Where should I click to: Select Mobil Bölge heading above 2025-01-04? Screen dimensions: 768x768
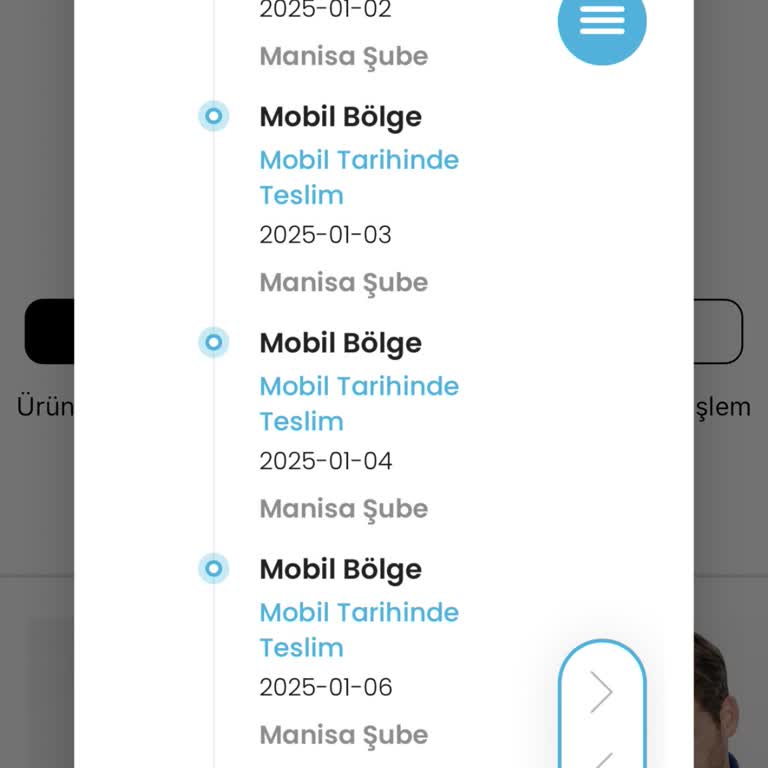click(x=340, y=343)
